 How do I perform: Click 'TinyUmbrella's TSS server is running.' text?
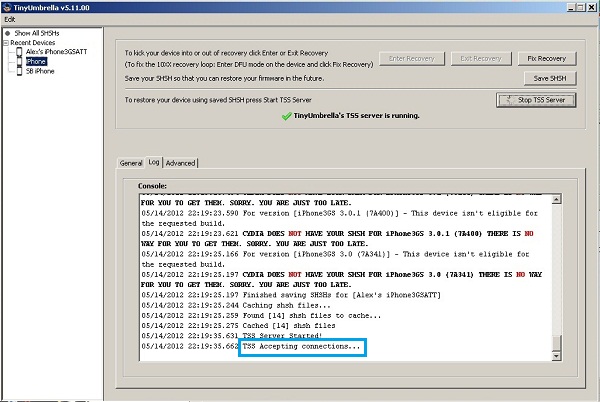coord(356,116)
